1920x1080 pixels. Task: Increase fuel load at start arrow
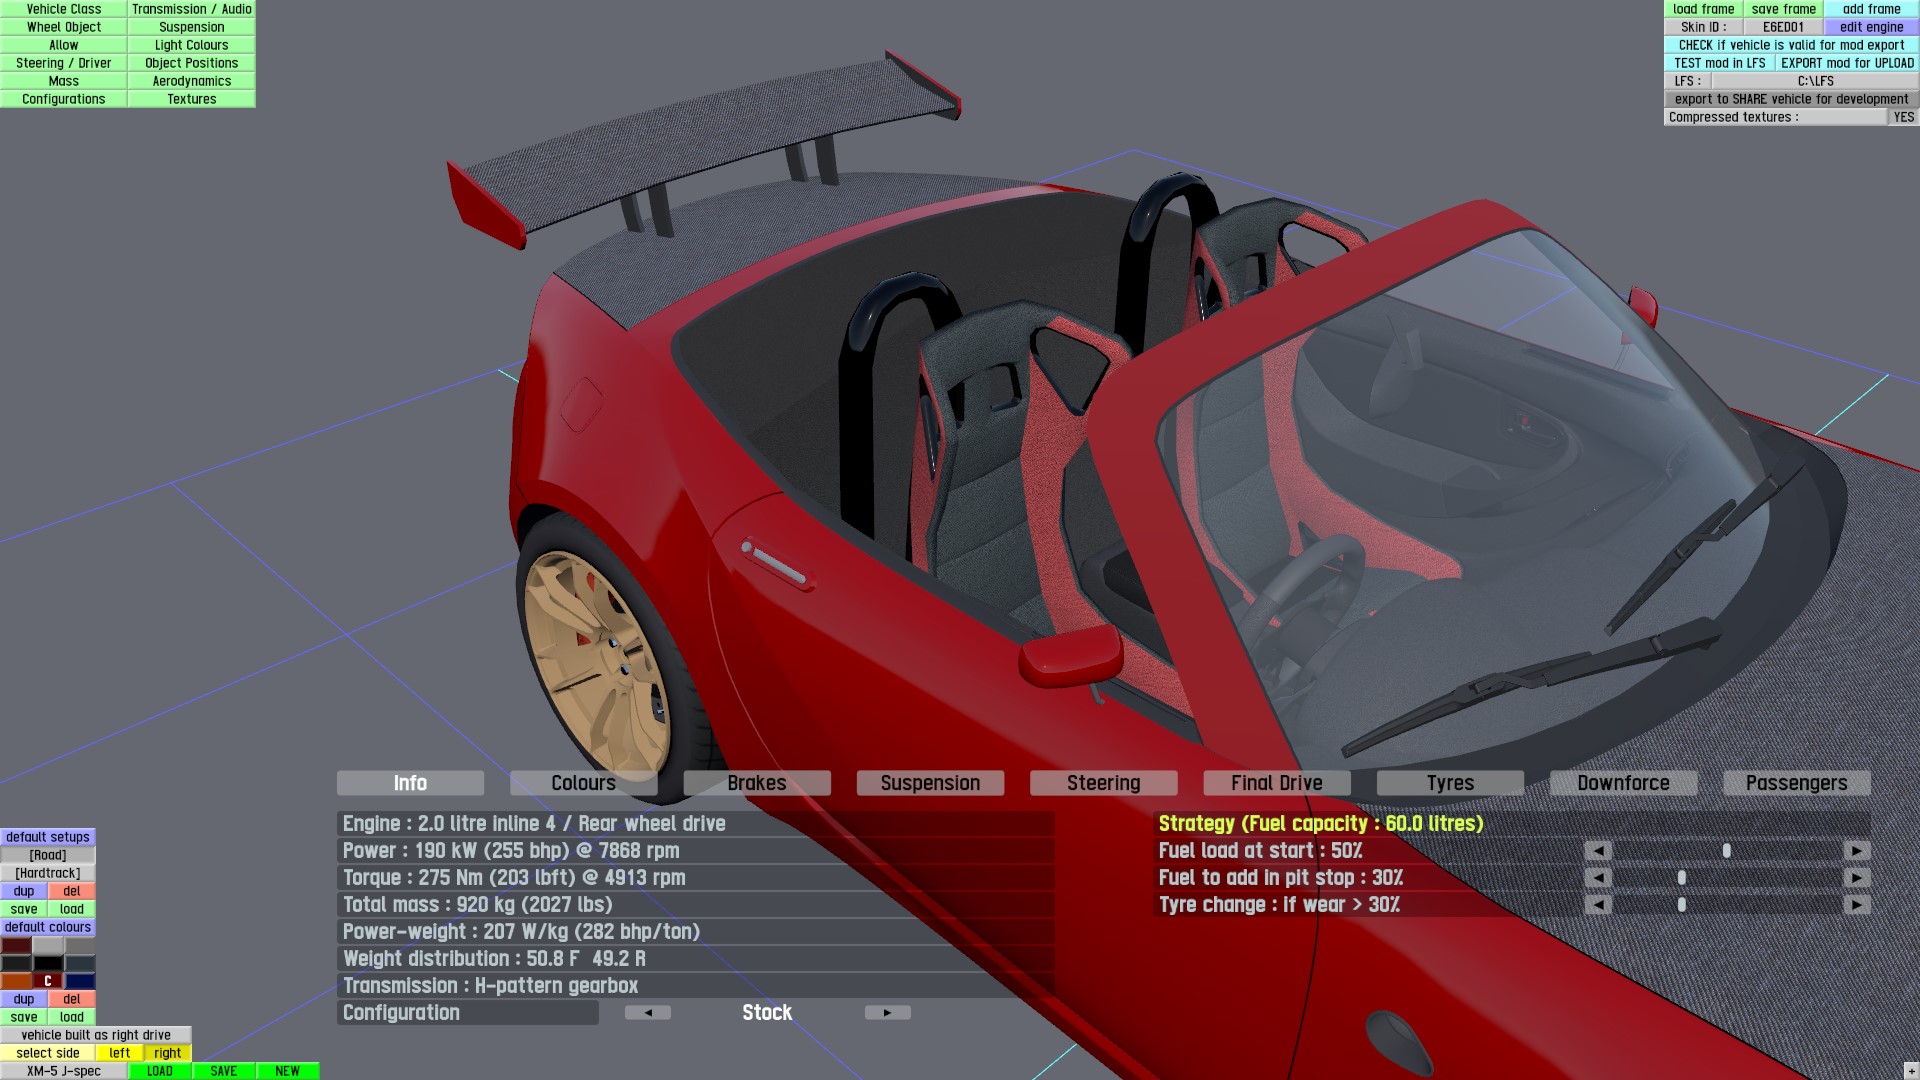(x=1856, y=851)
